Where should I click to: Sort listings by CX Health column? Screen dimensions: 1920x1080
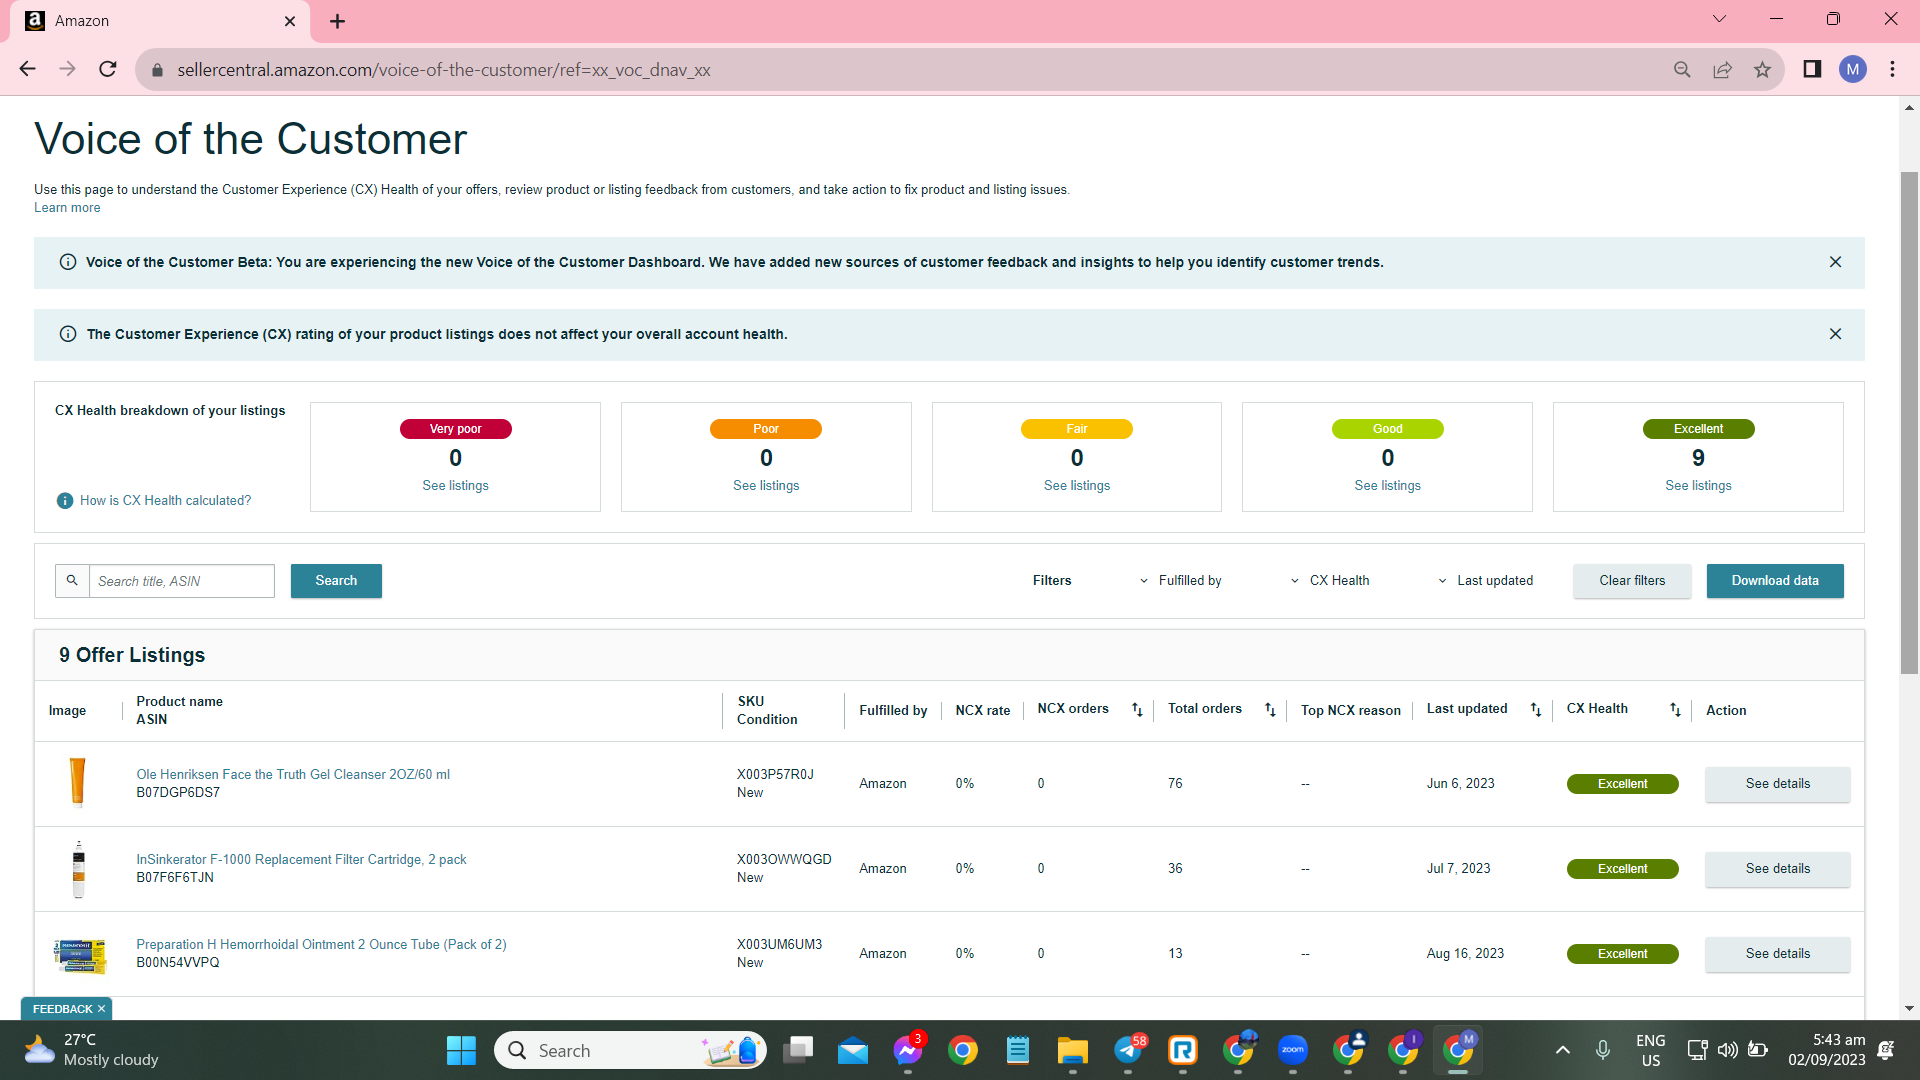tap(1675, 710)
